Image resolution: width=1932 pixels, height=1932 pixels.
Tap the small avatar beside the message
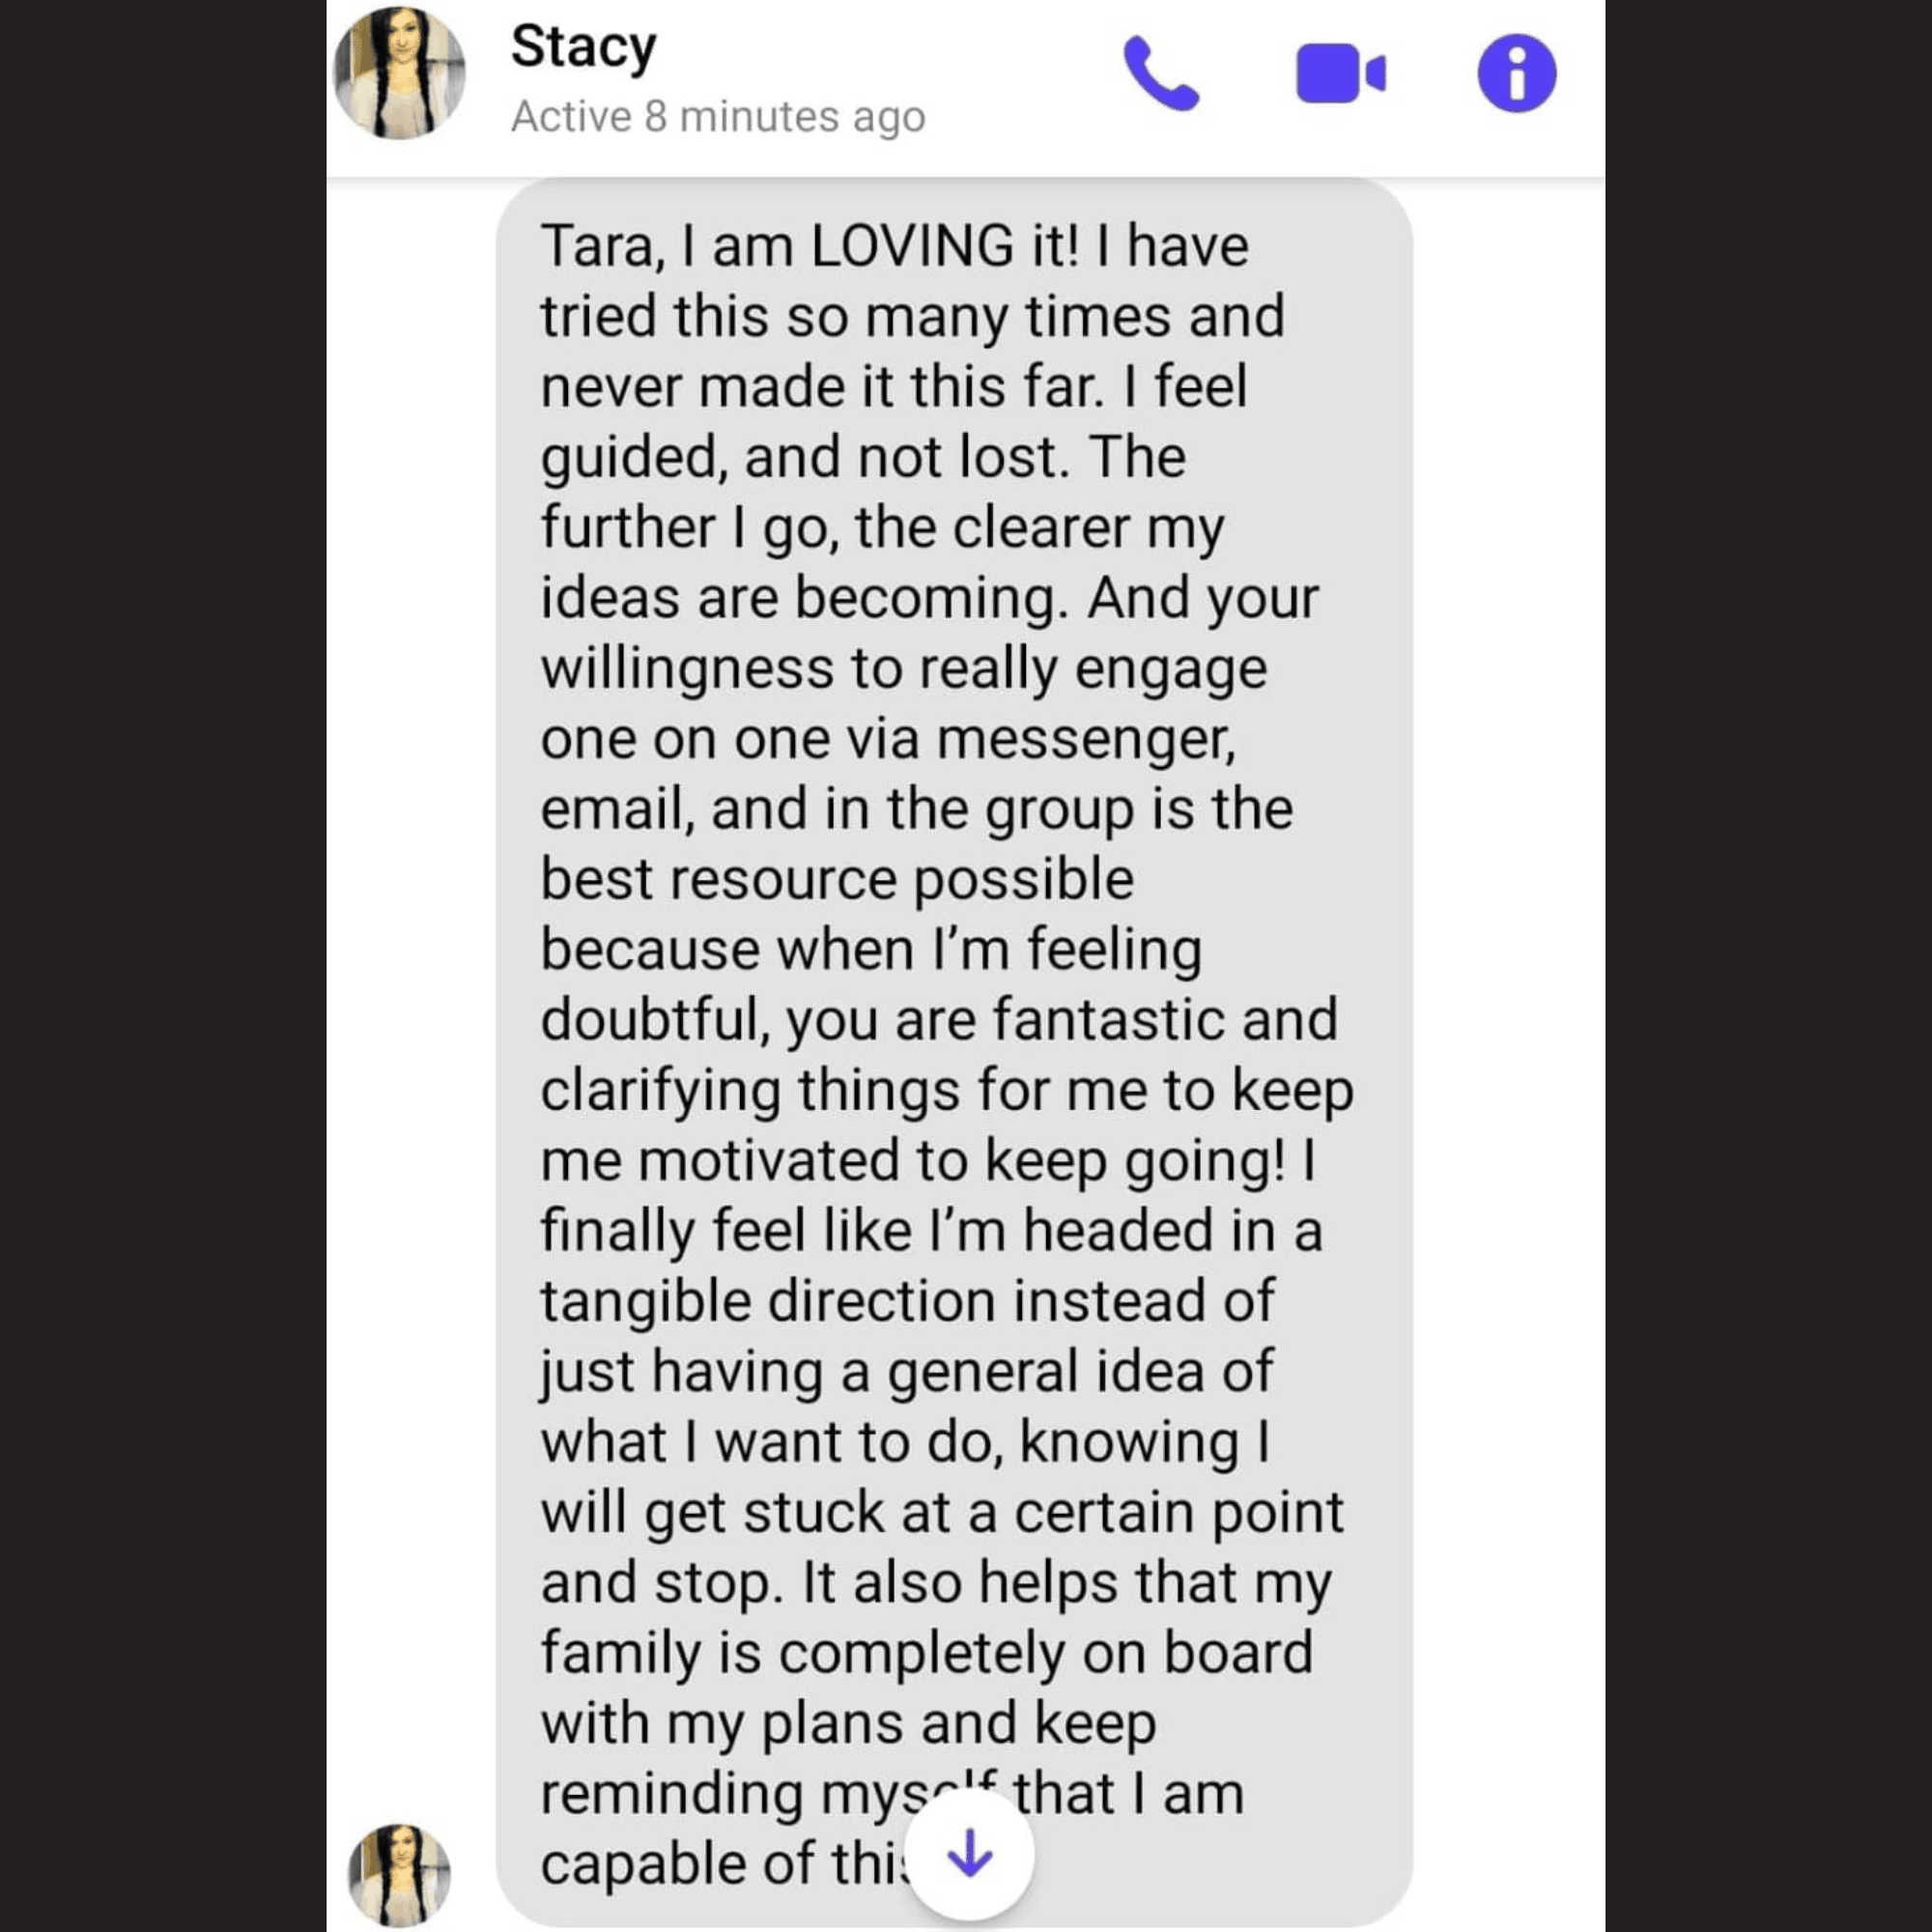point(399,1875)
